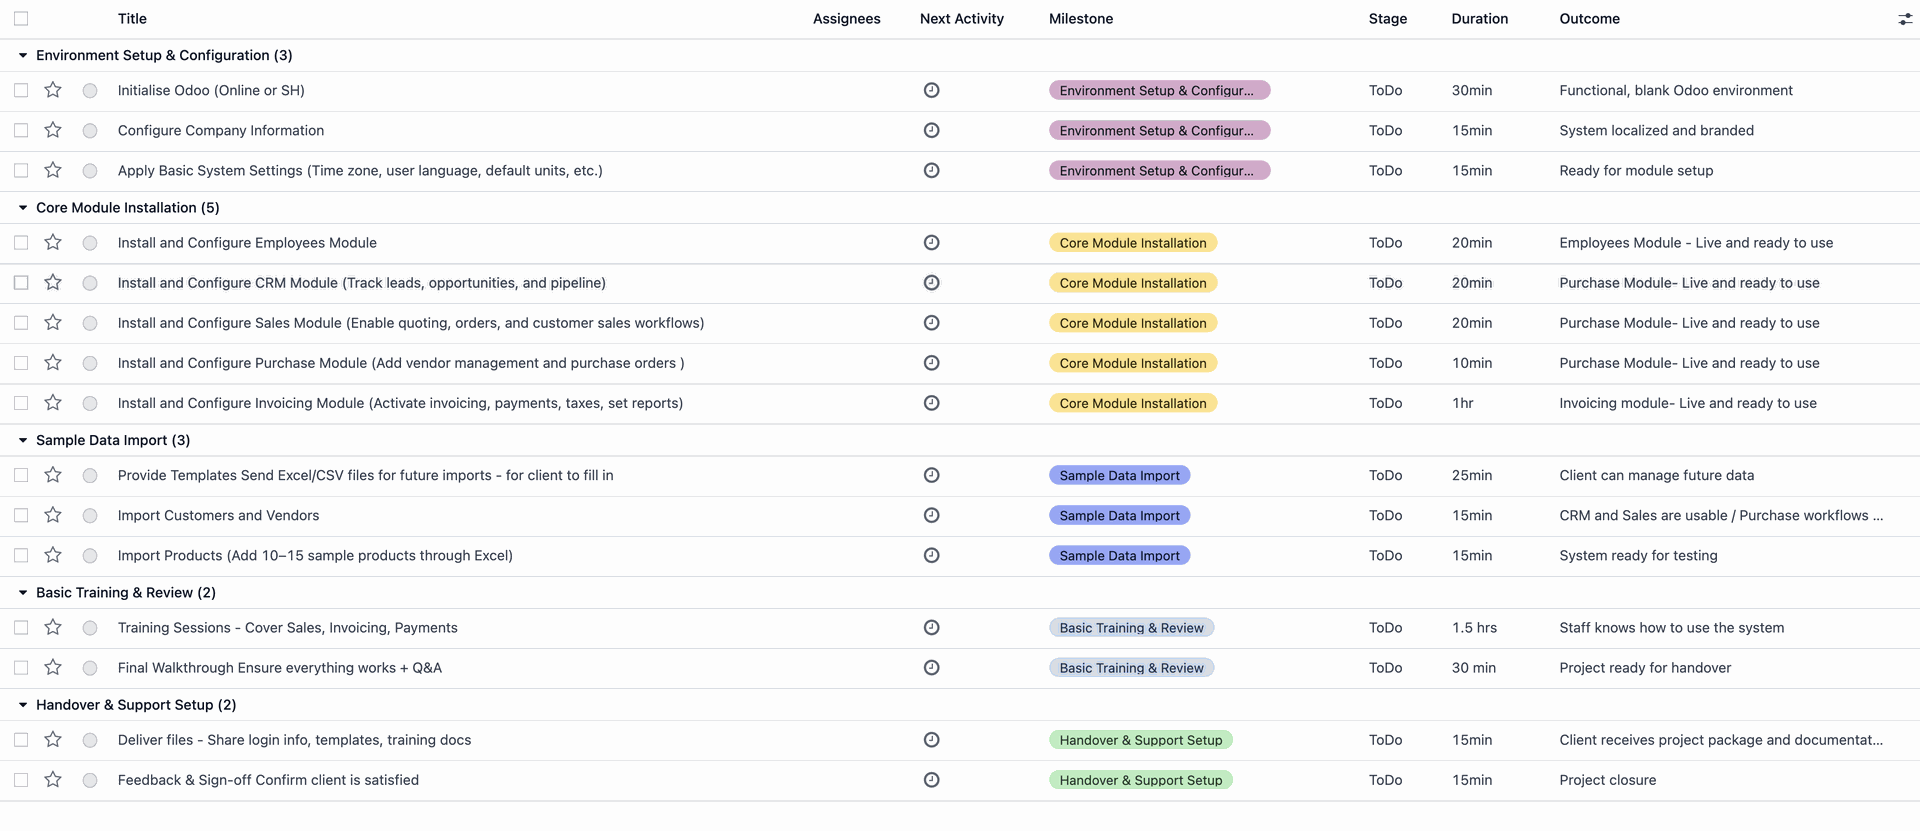1920x831 pixels.
Task: Sort the list by the Title column header
Action: tap(132, 19)
